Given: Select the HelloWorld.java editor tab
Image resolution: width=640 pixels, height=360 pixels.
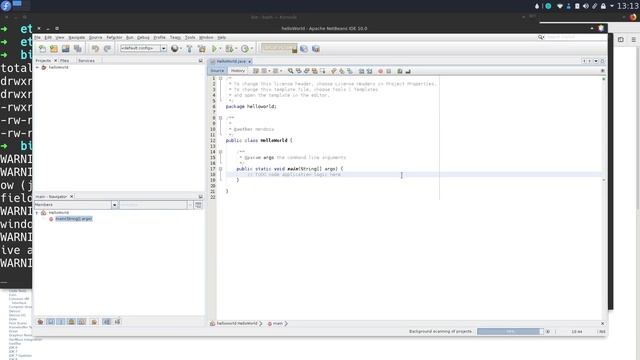Looking at the screenshot, I should [231, 61].
